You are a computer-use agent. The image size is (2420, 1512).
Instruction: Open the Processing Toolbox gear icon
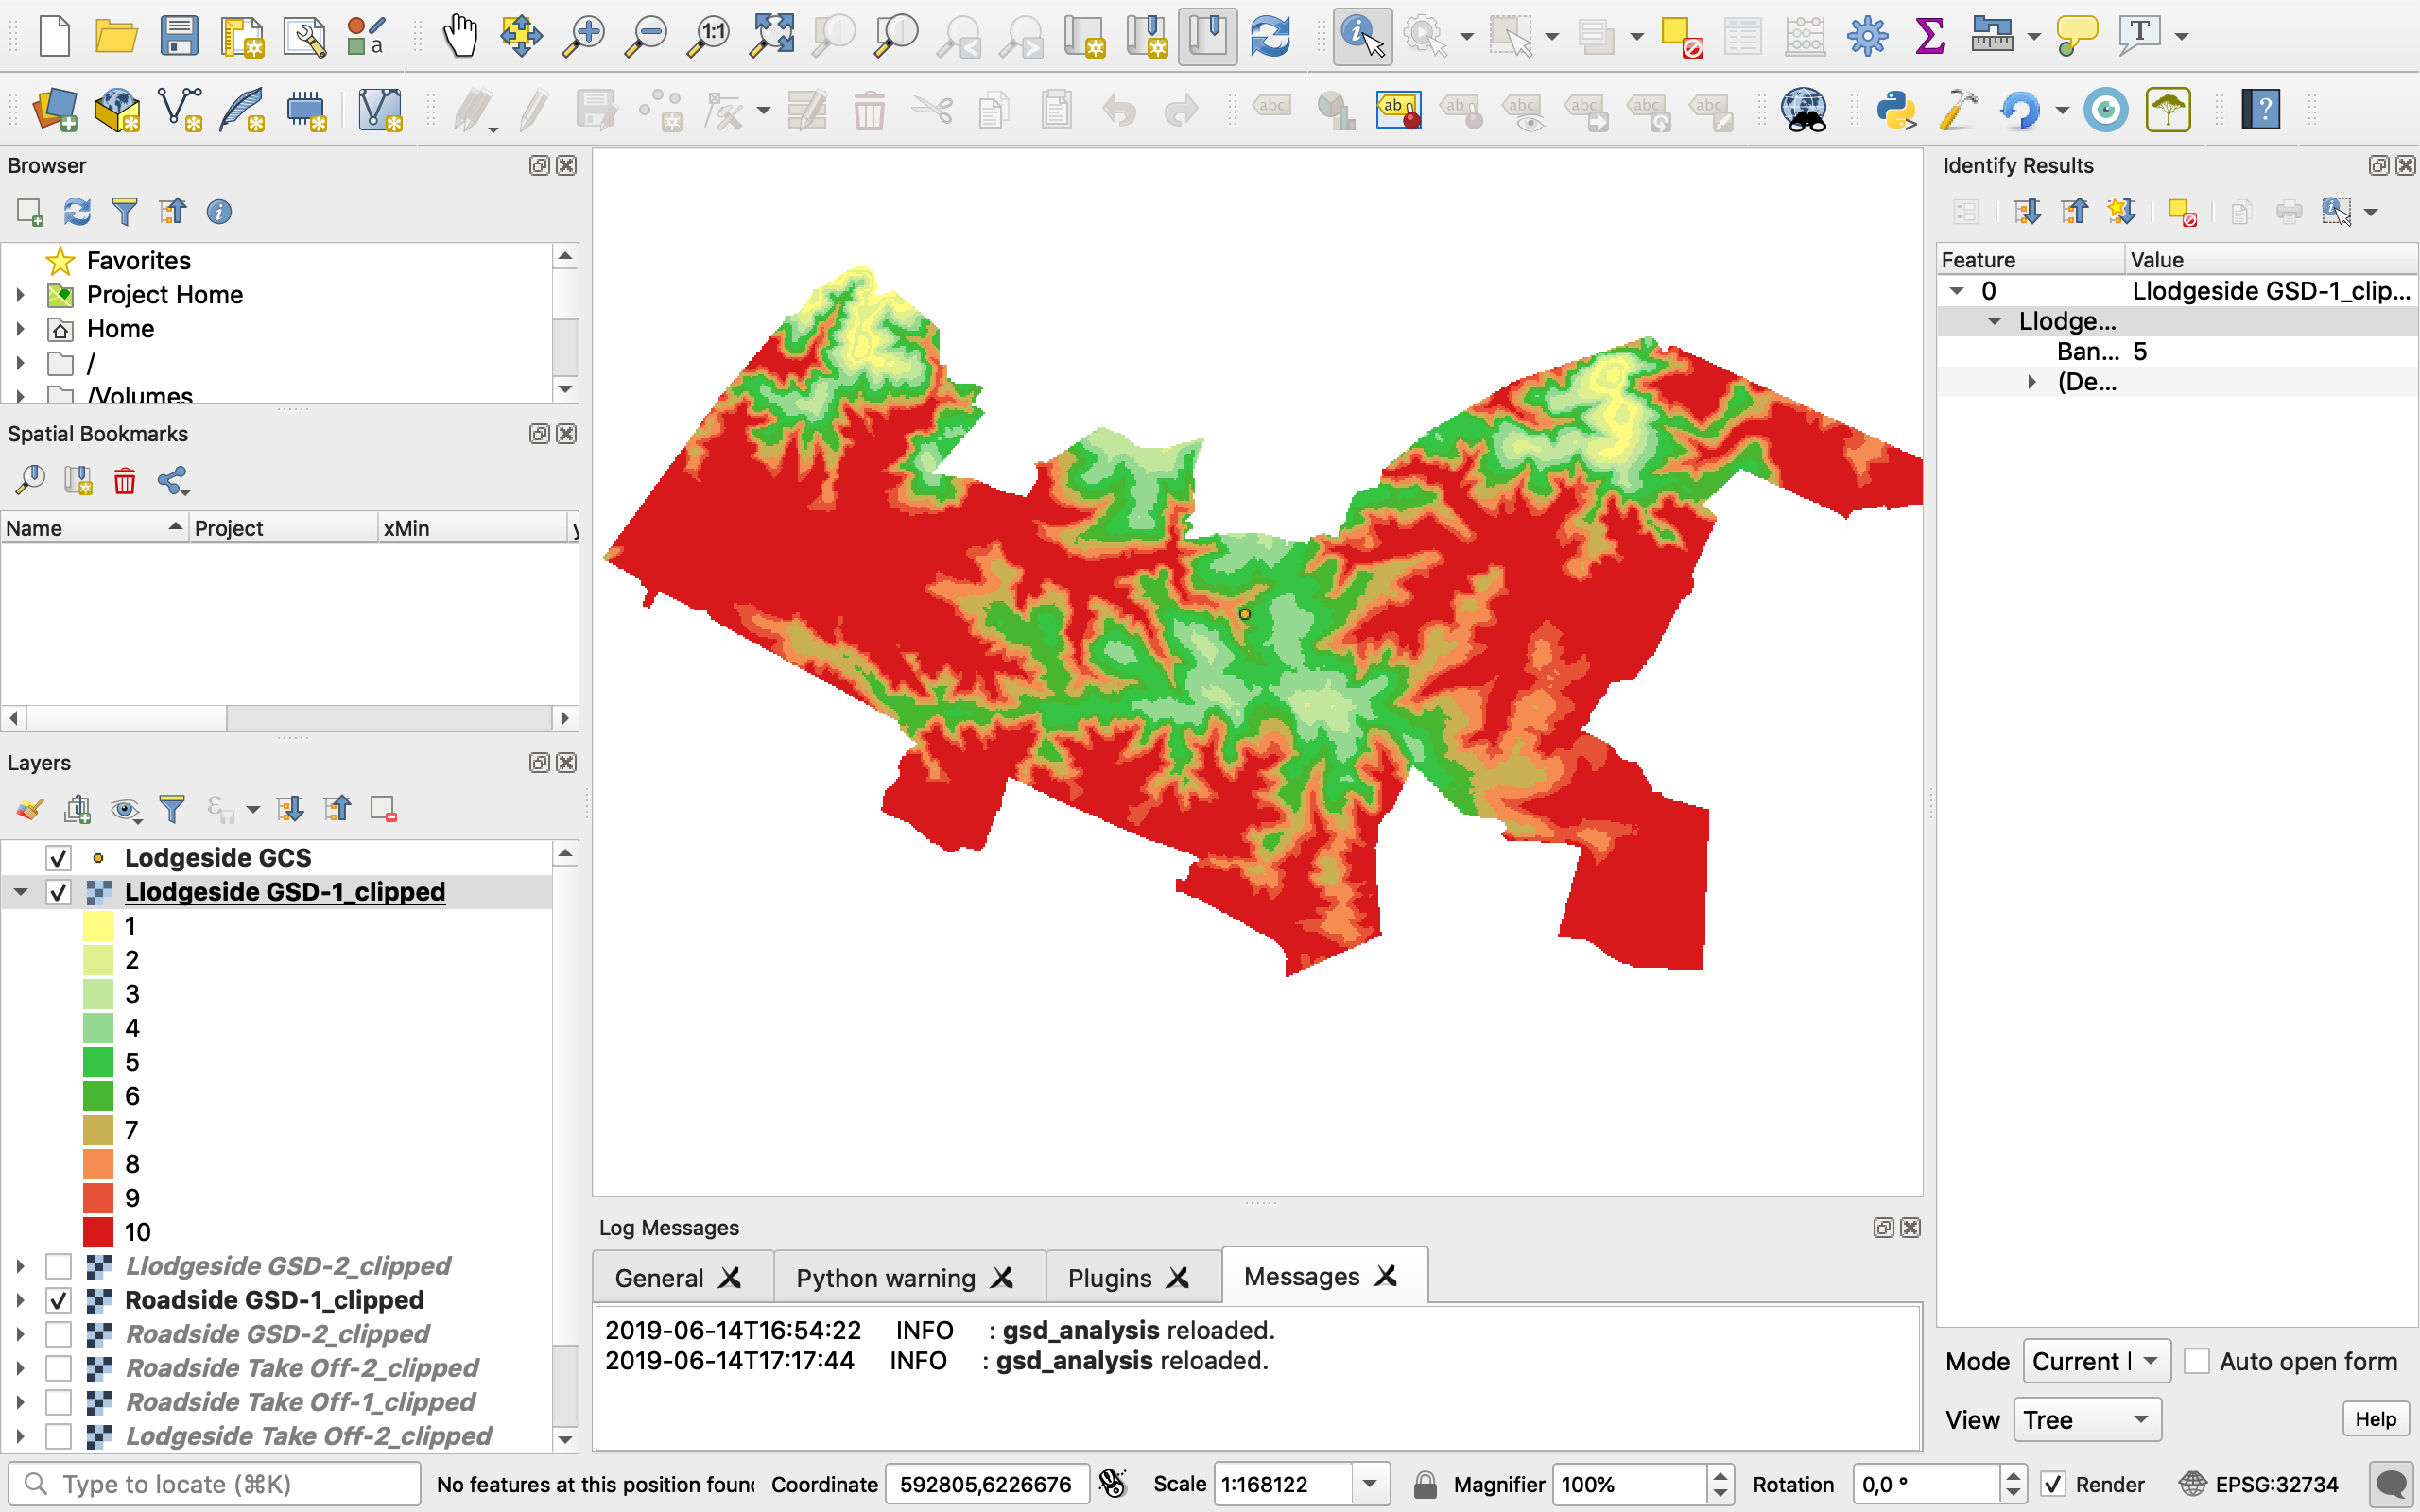pos(1867,36)
